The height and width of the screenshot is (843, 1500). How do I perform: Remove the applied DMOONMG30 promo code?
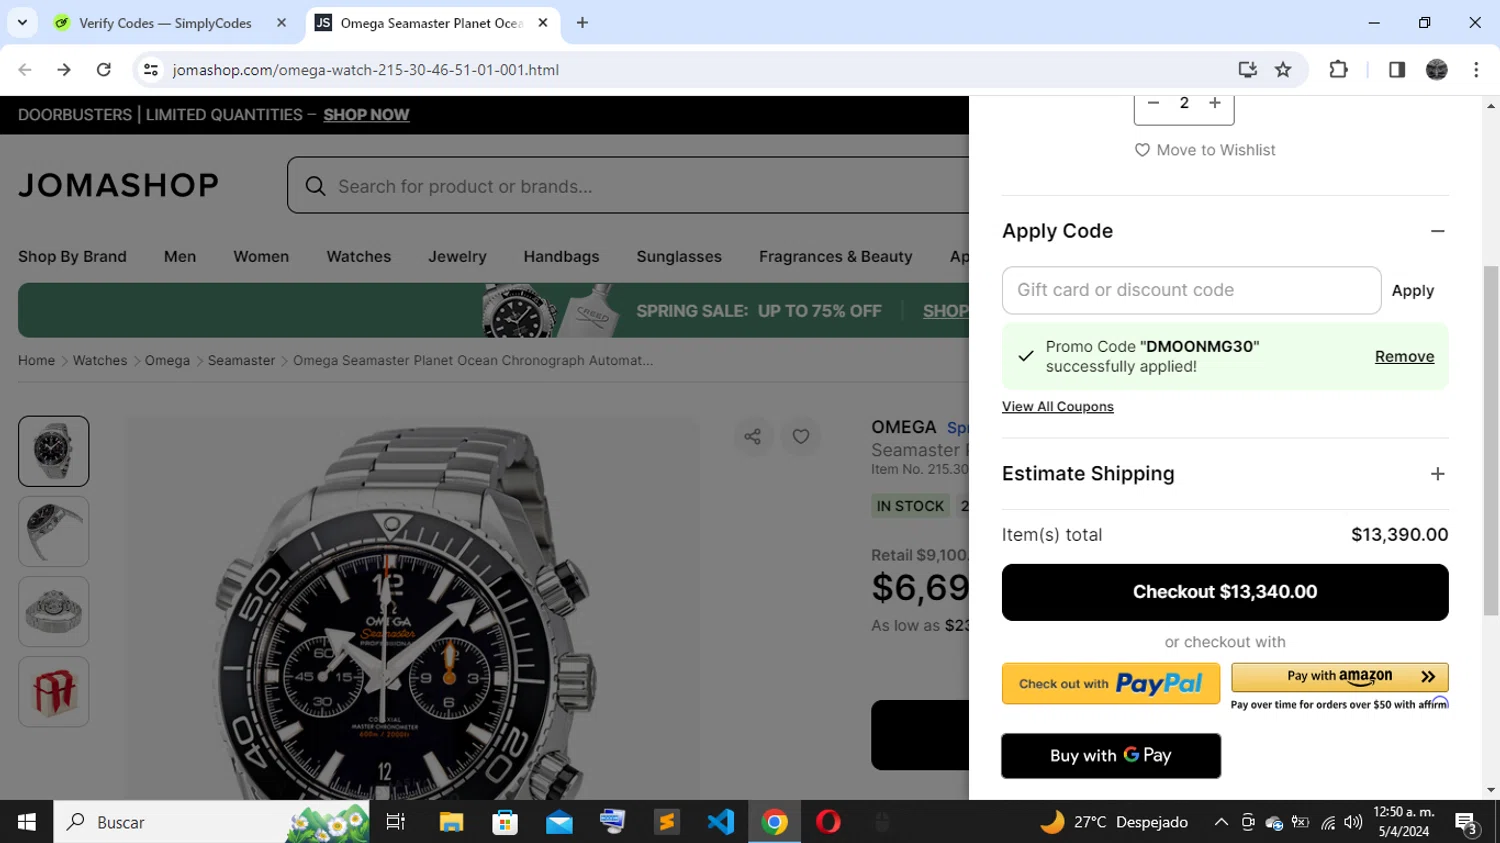click(1404, 357)
